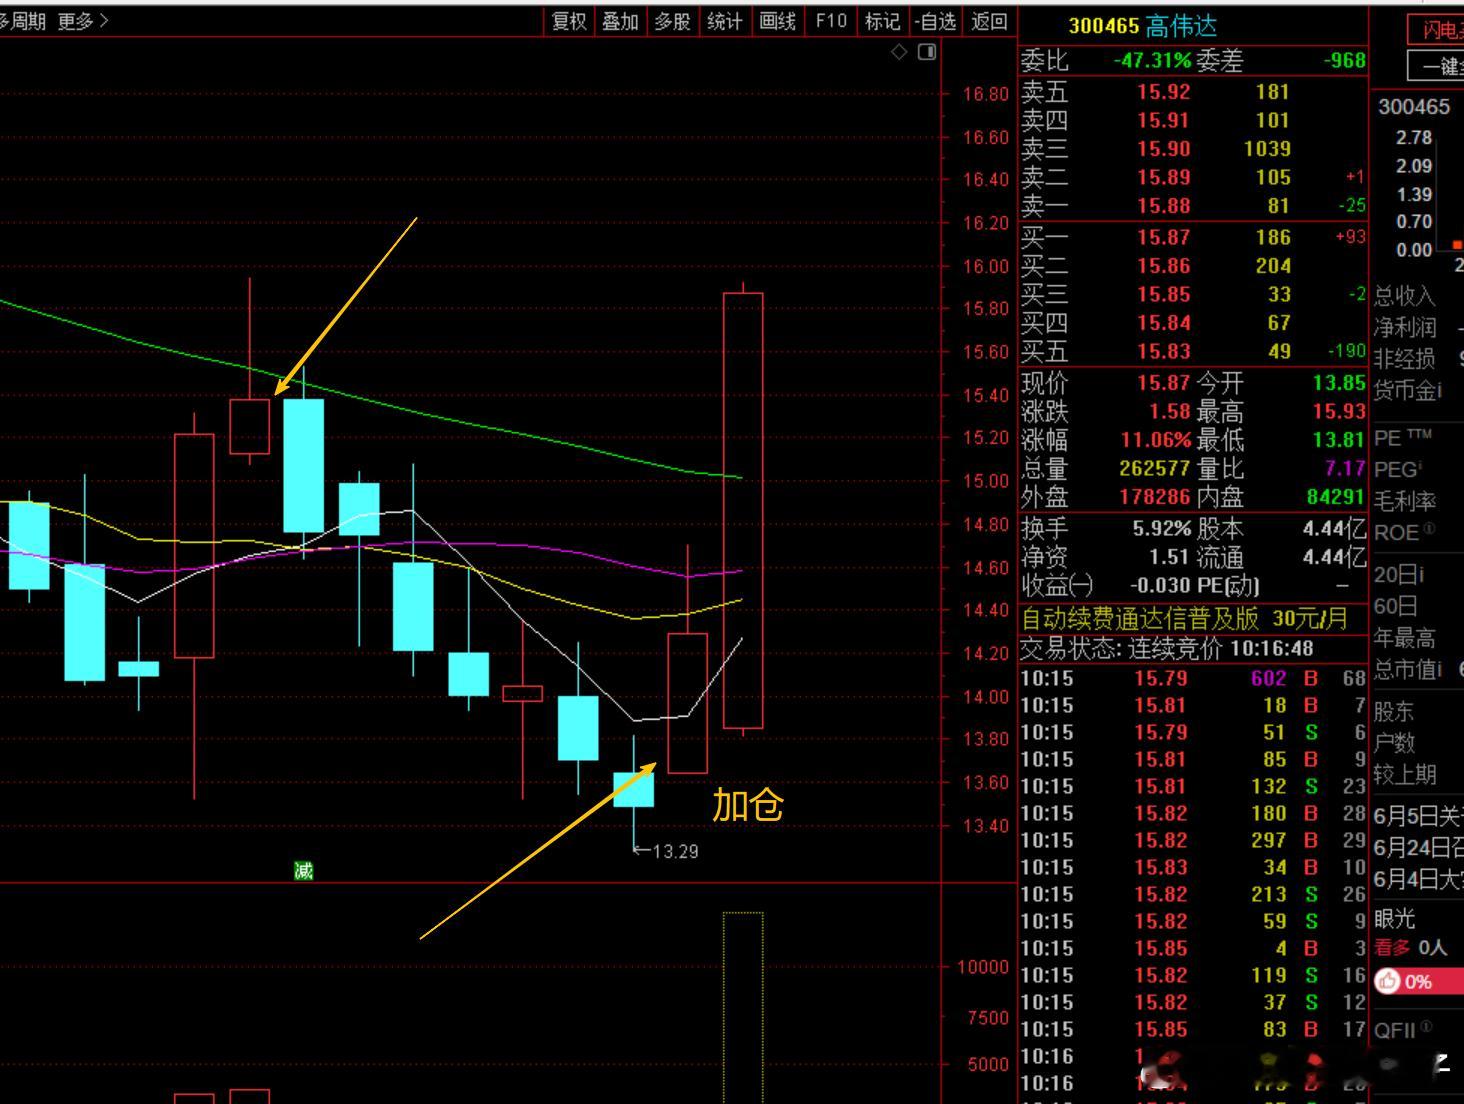Viewport: 1464px width, 1104px height.
Task: Open the 复权 adjustment menu
Action: [569, 21]
